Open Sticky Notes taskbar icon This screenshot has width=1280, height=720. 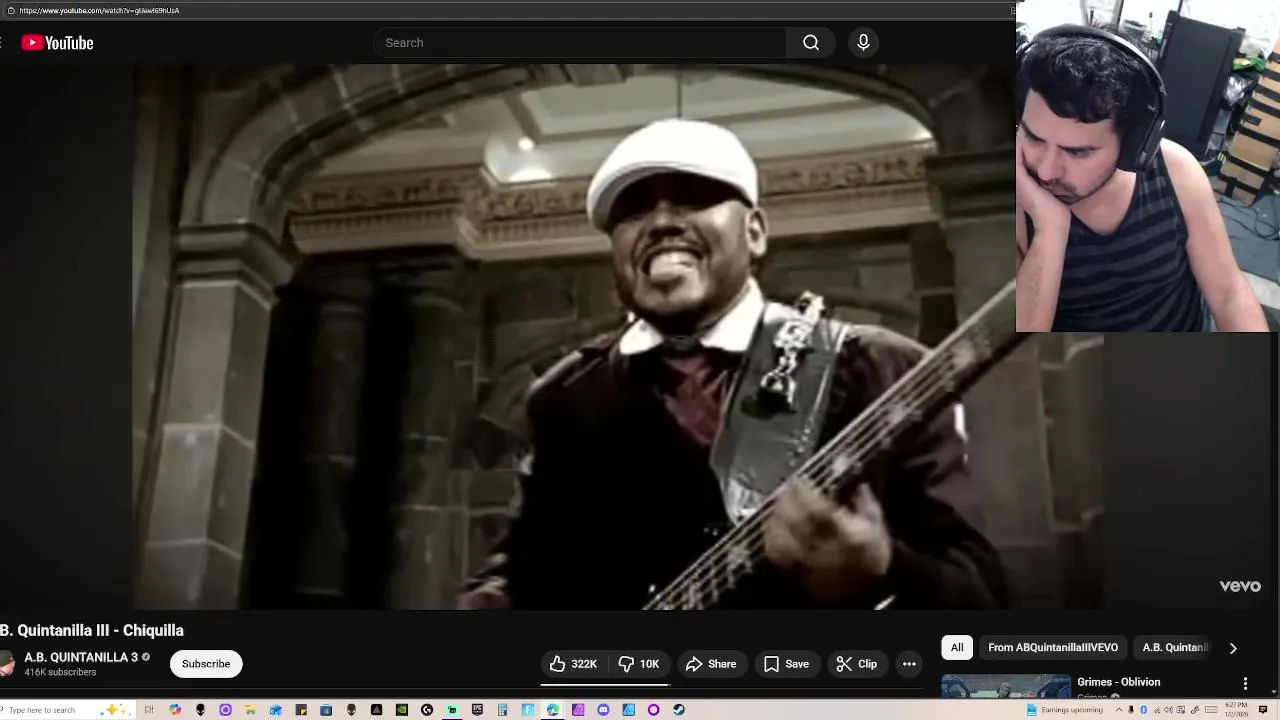tap(301, 710)
